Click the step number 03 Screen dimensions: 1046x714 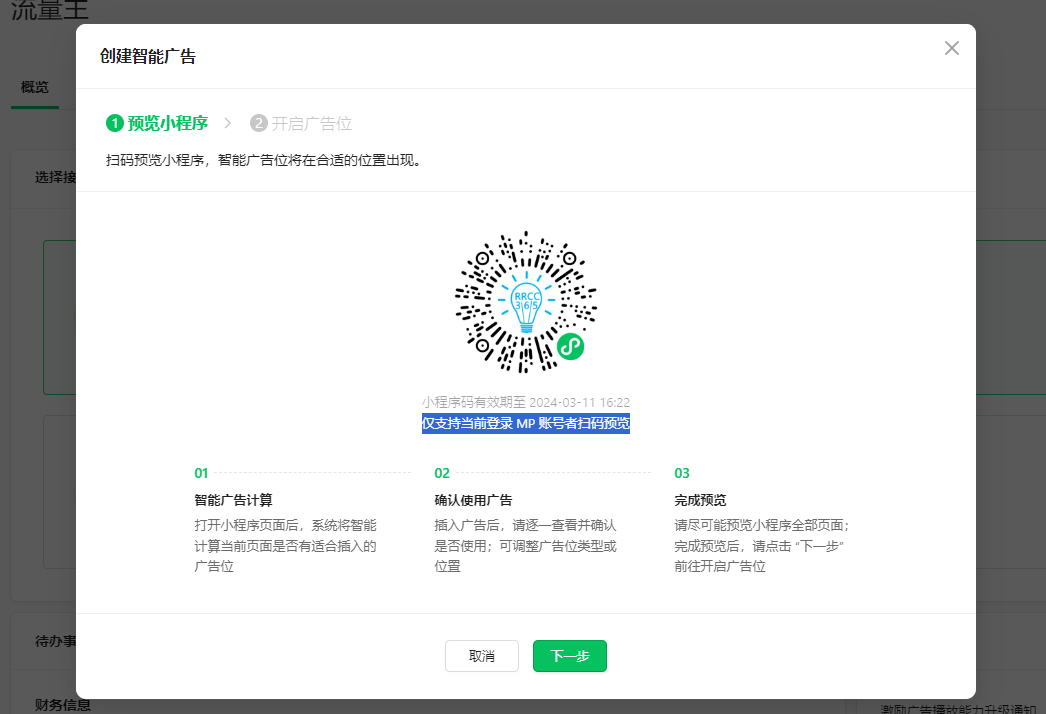[682, 473]
